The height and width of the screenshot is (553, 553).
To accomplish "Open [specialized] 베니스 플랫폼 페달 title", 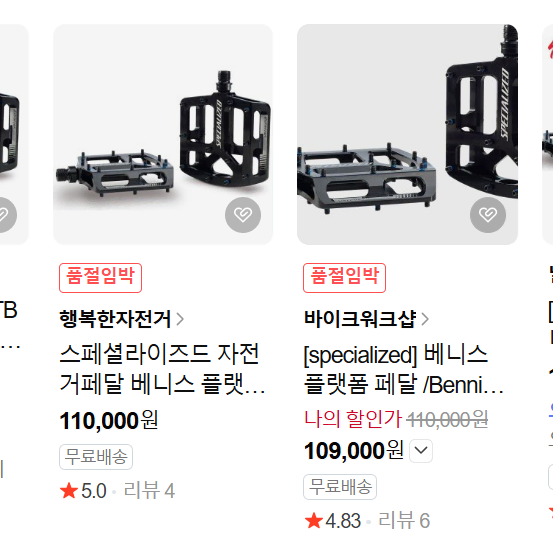I will pos(404,369).
